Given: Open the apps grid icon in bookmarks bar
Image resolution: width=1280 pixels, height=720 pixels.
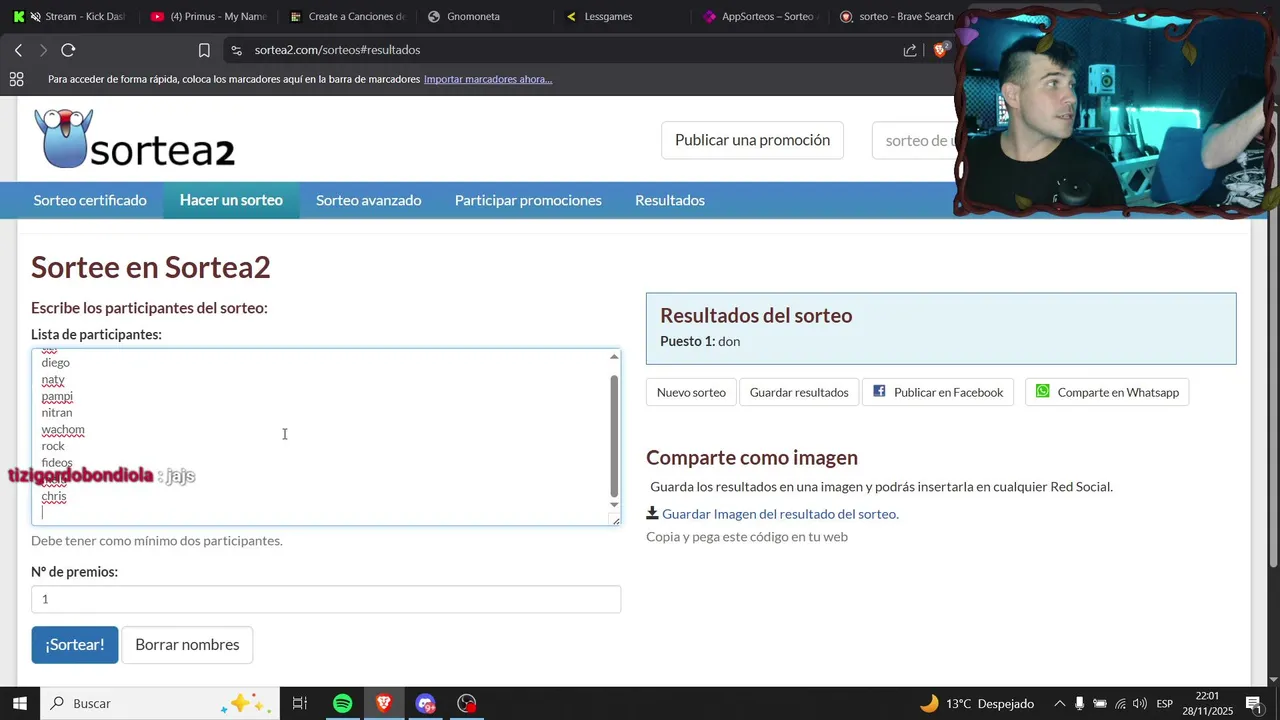Looking at the screenshot, I should (x=16, y=79).
